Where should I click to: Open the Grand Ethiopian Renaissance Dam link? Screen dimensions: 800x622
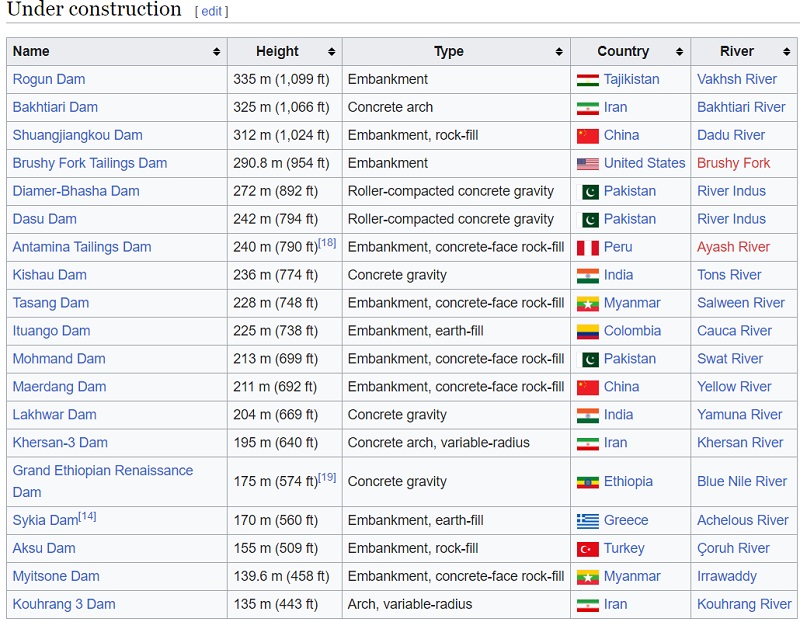point(102,471)
